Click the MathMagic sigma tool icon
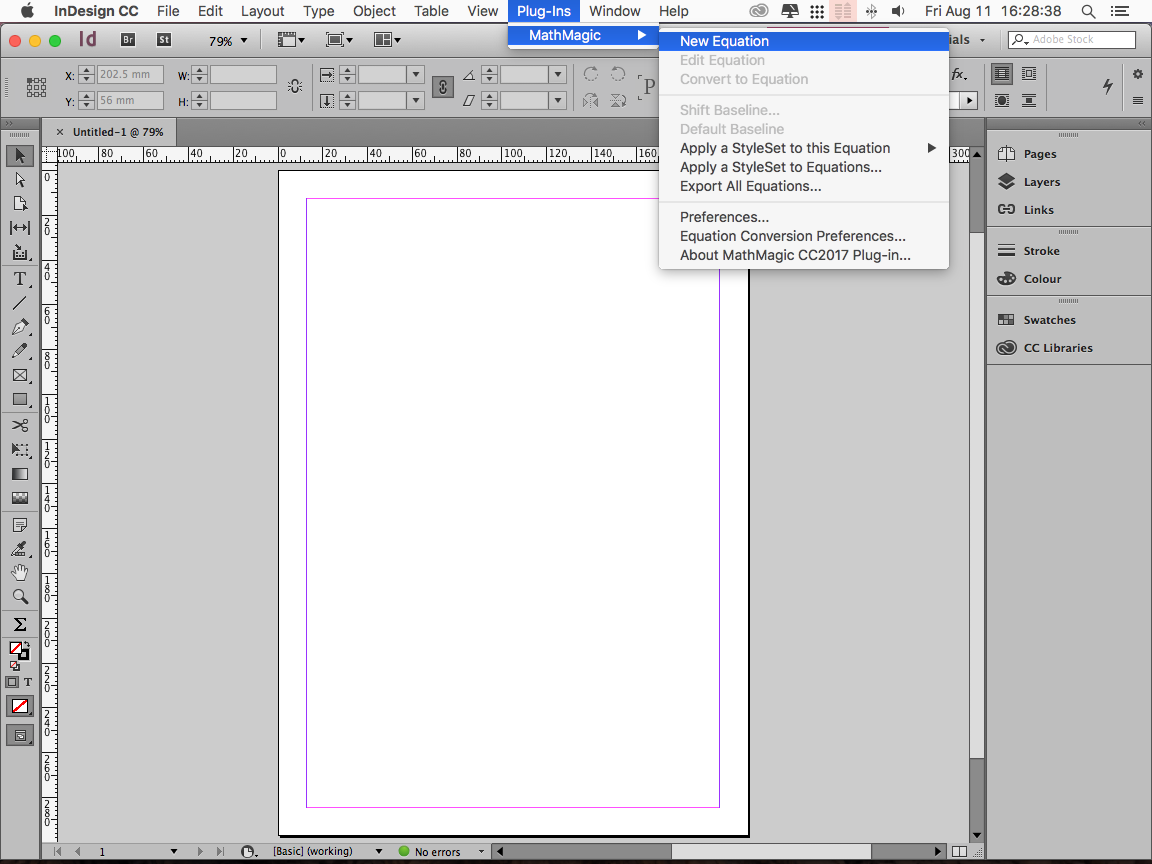1152x864 pixels. [20, 624]
